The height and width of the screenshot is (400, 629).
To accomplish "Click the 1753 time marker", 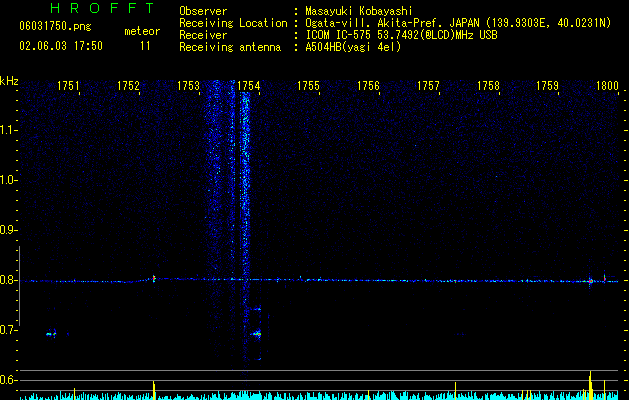I will pyautogui.click(x=188, y=86).
